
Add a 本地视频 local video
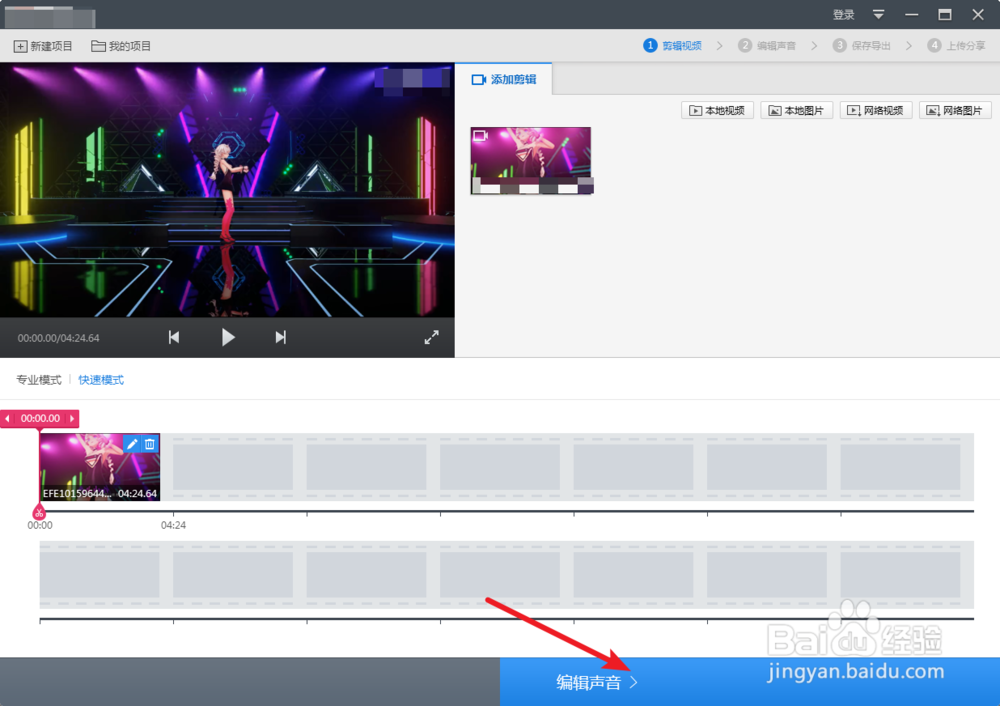pyautogui.click(x=717, y=110)
